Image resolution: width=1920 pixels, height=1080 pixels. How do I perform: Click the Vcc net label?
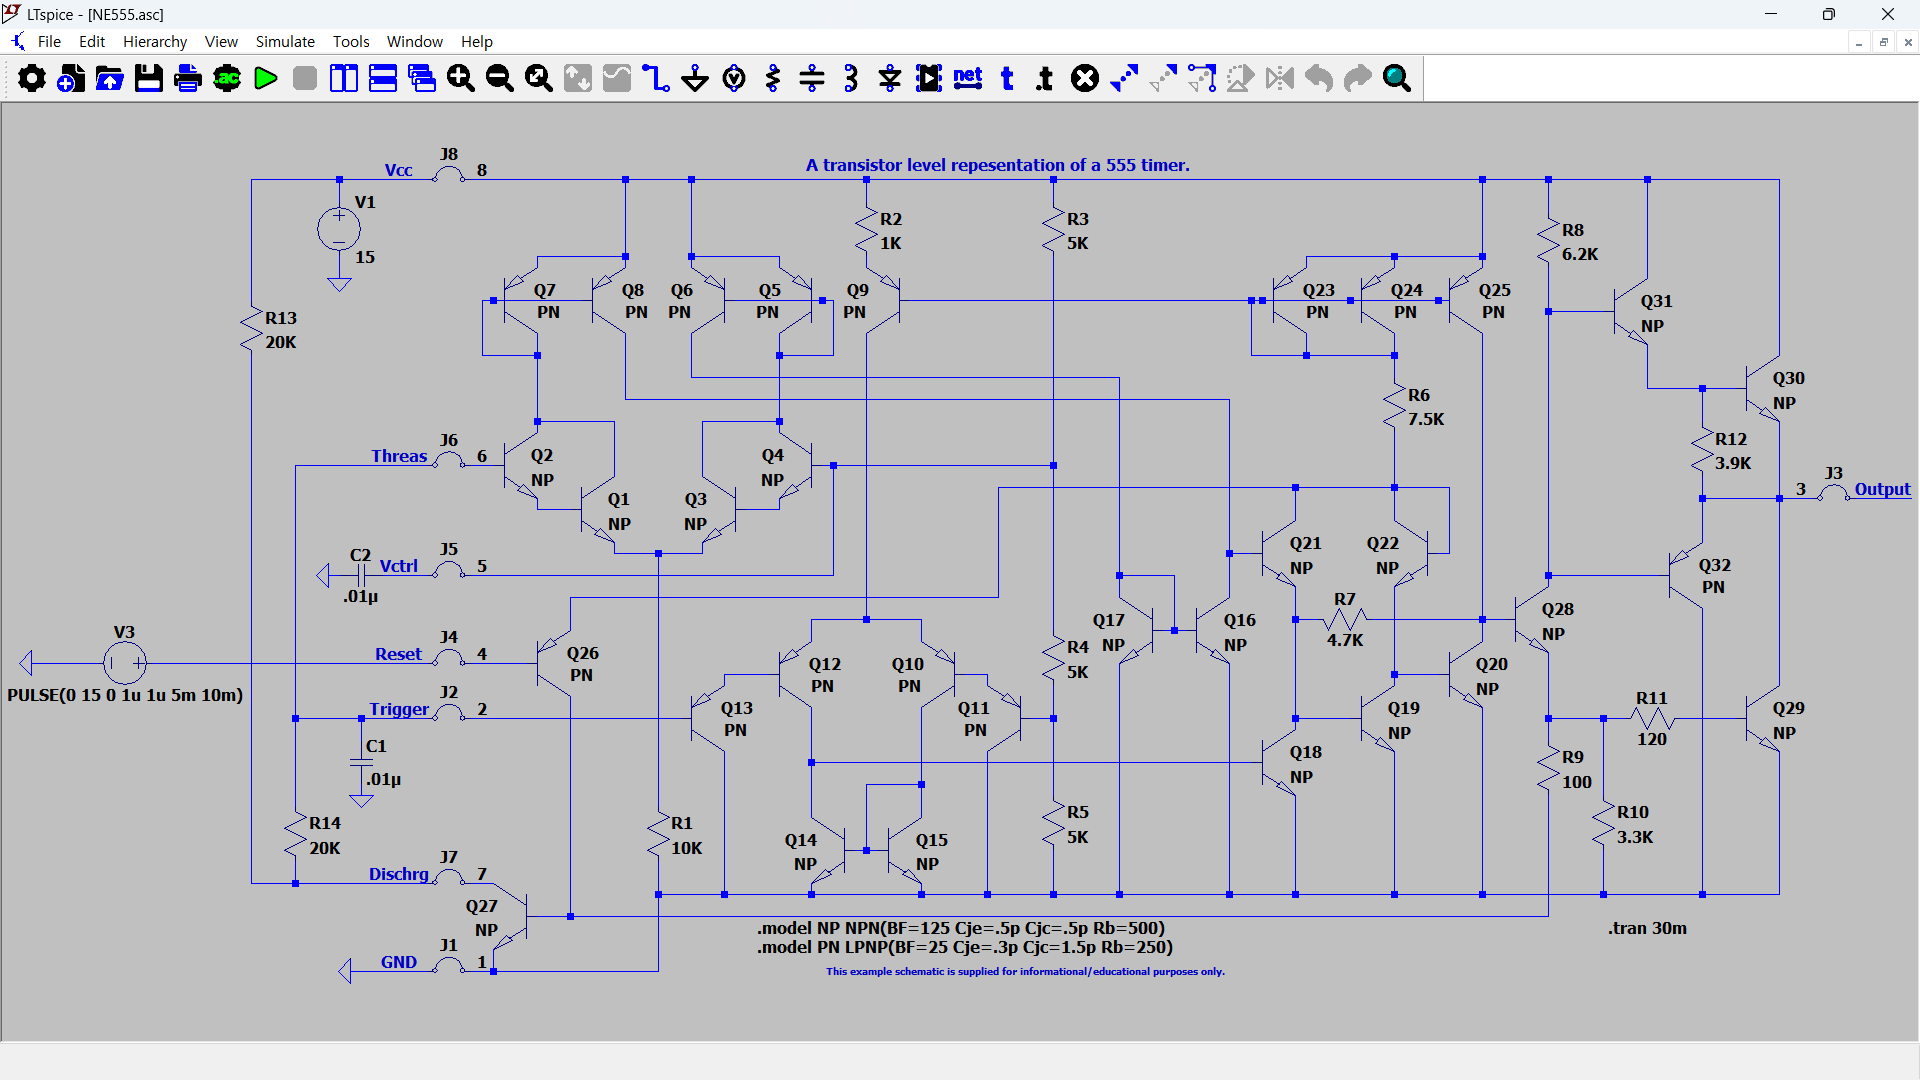click(398, 170)
